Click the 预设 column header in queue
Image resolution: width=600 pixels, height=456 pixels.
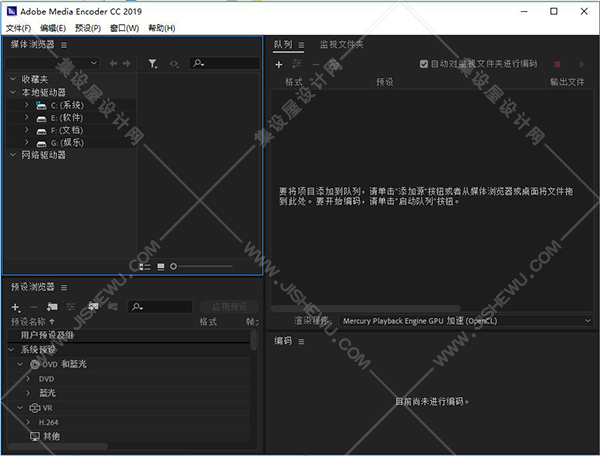[385, 82]
